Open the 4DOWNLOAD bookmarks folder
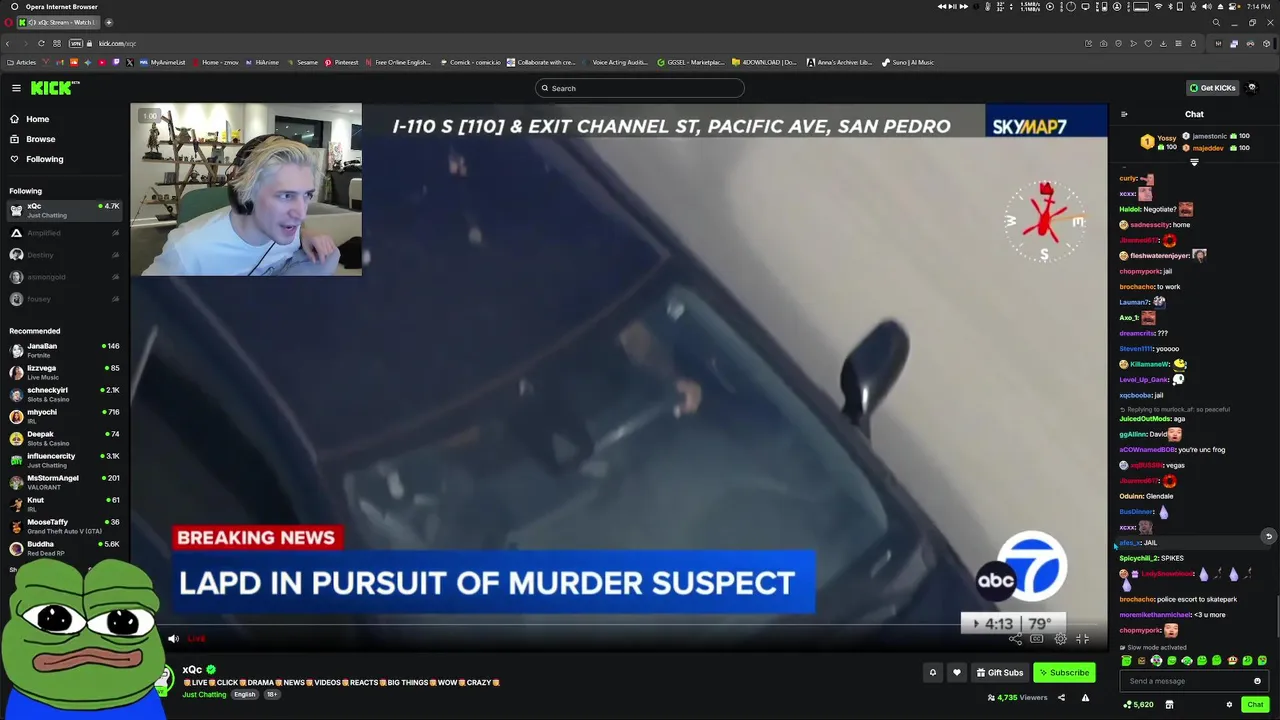The image size is (1280, 720). 764,62
